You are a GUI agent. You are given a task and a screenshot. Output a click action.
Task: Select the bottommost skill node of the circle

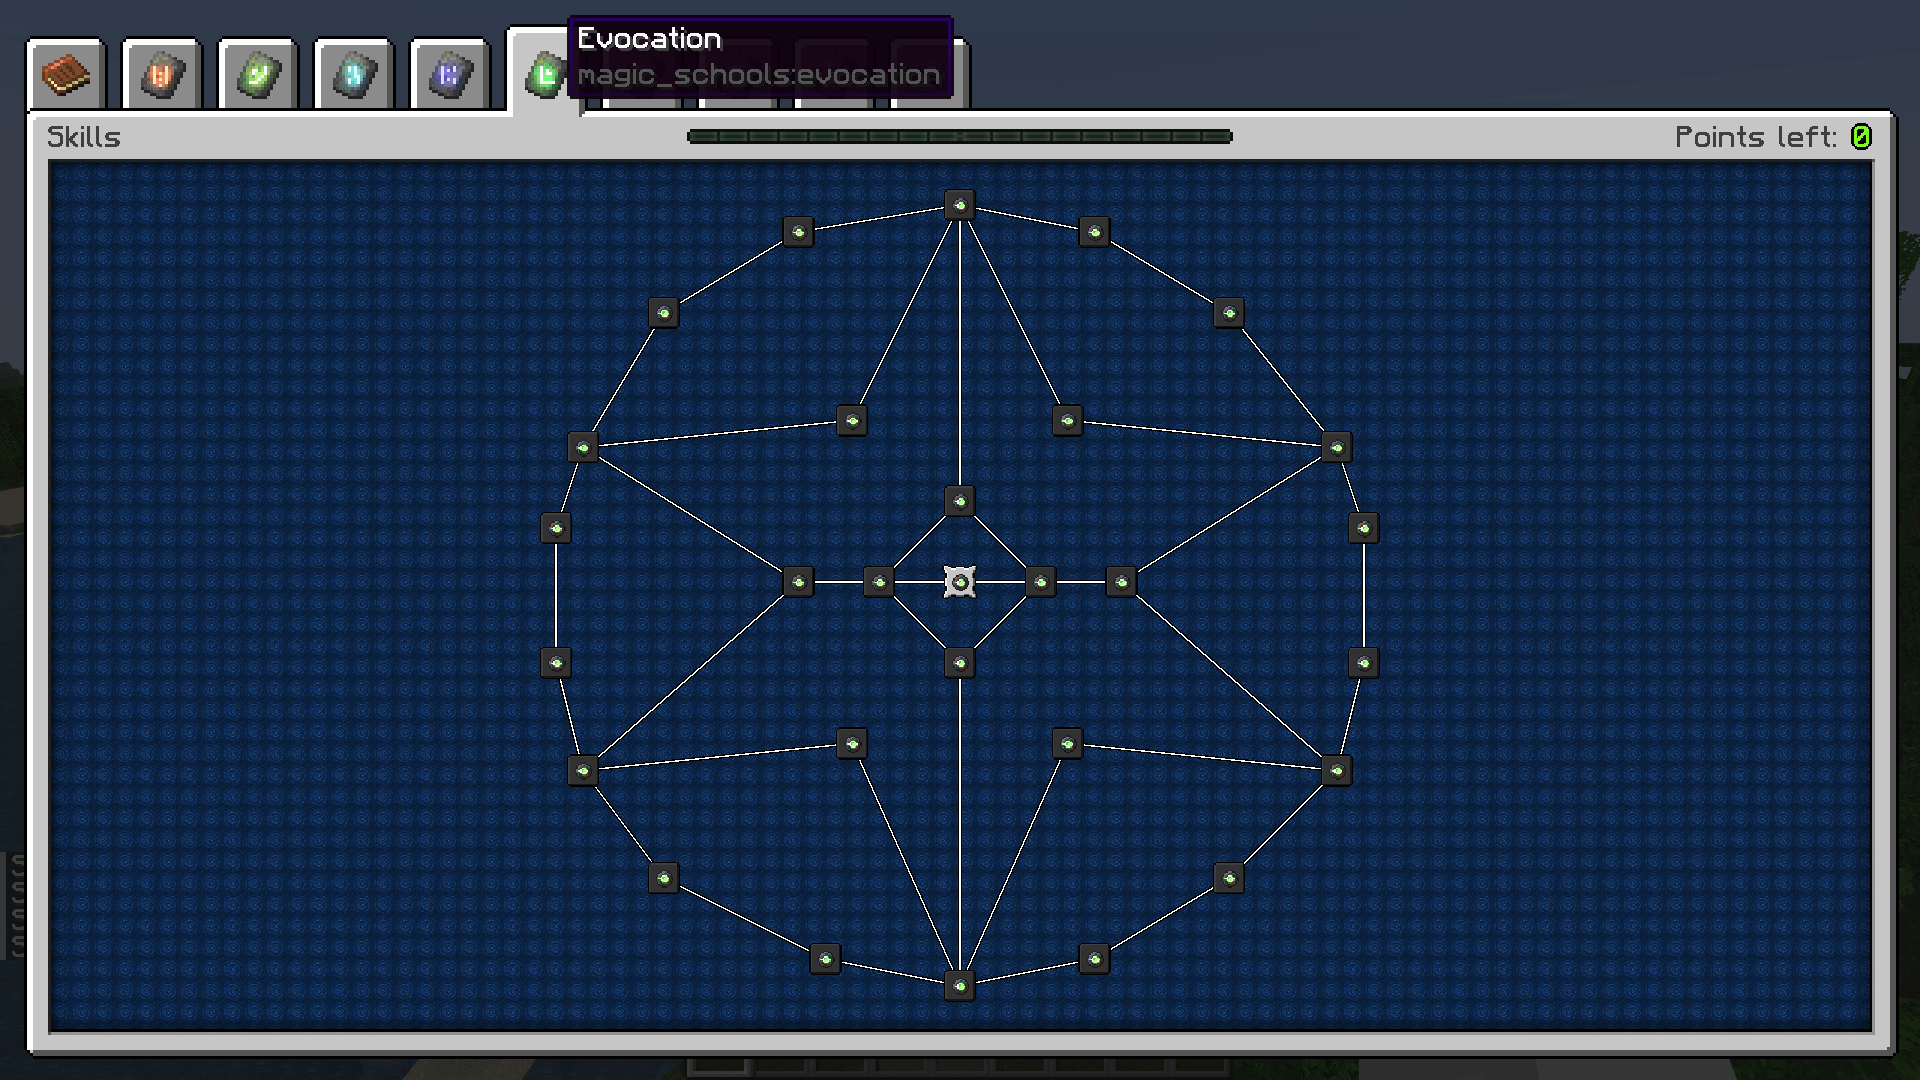click(958, 984)
